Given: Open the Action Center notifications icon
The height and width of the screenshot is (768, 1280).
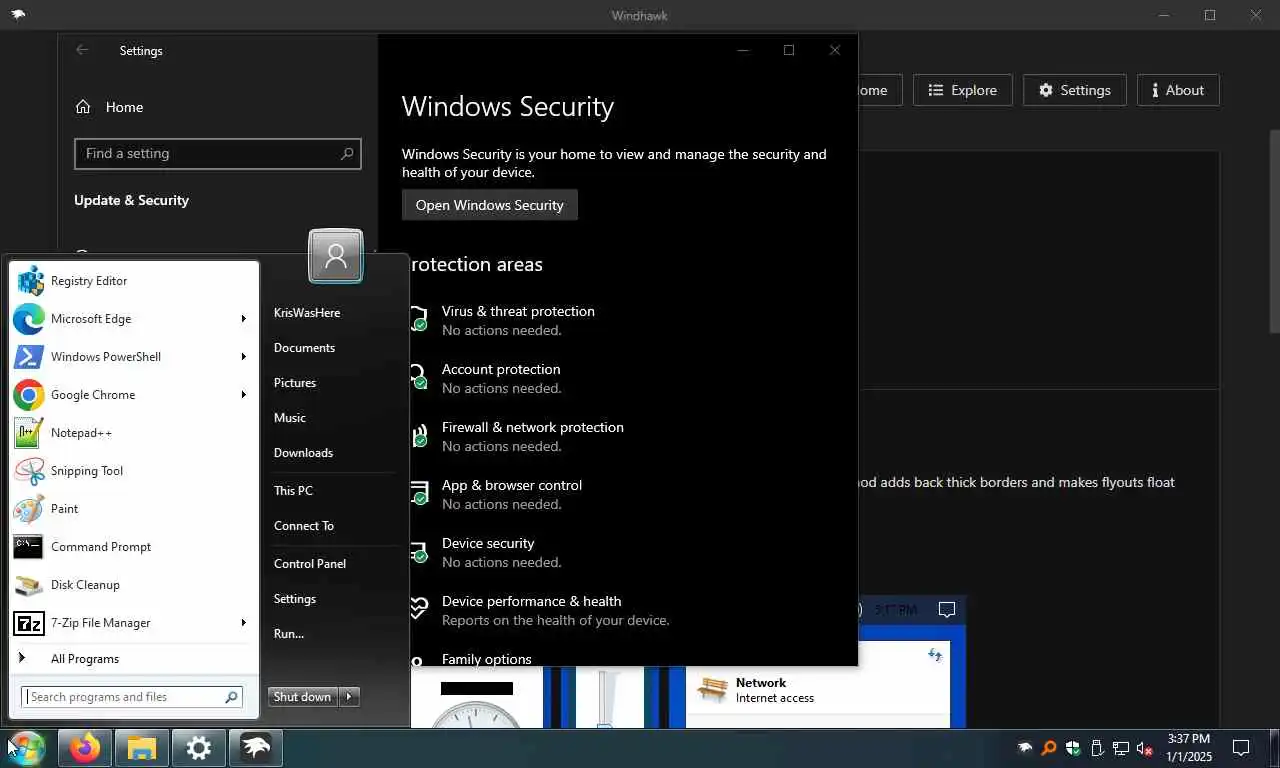Looking at the screenshot, I should [1241, 748].
